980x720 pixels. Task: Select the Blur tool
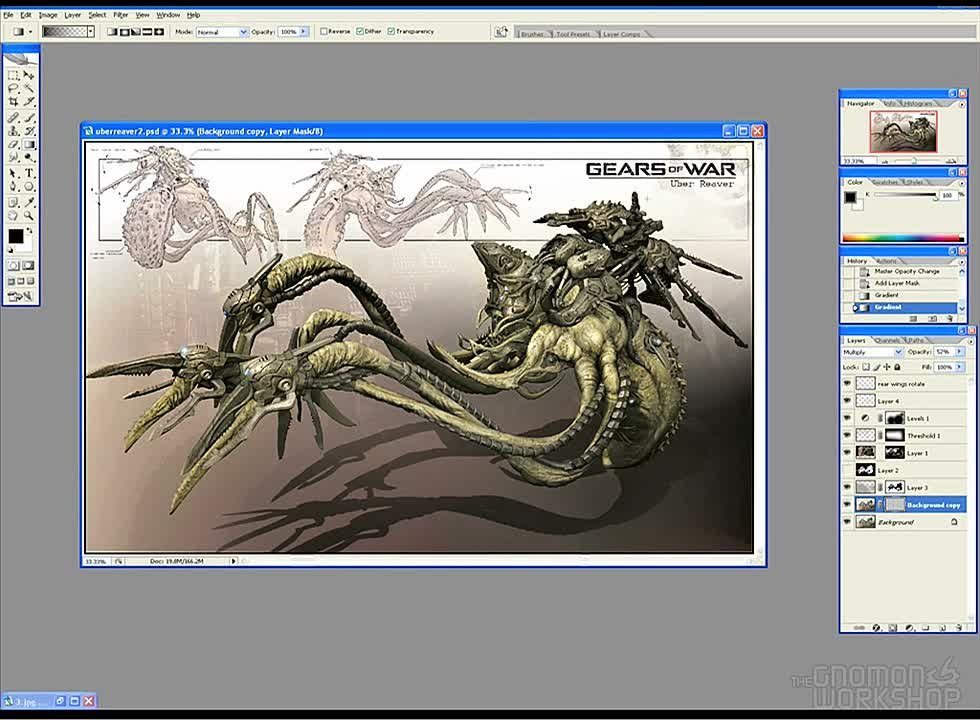[13, 158]
